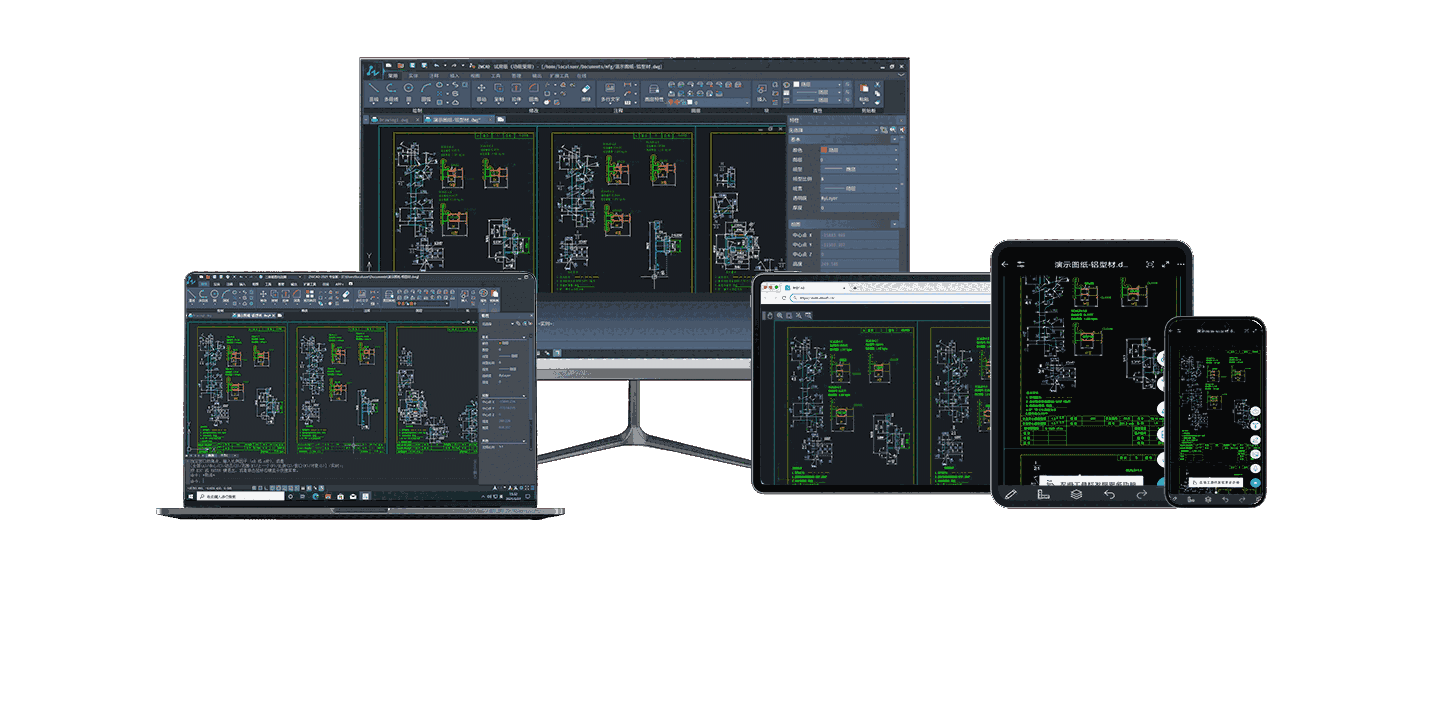Open 注释 ribbon tab on monitor
Viewport: 1440px width, 712px height.
pyautogui.click(x=434, y=76)
